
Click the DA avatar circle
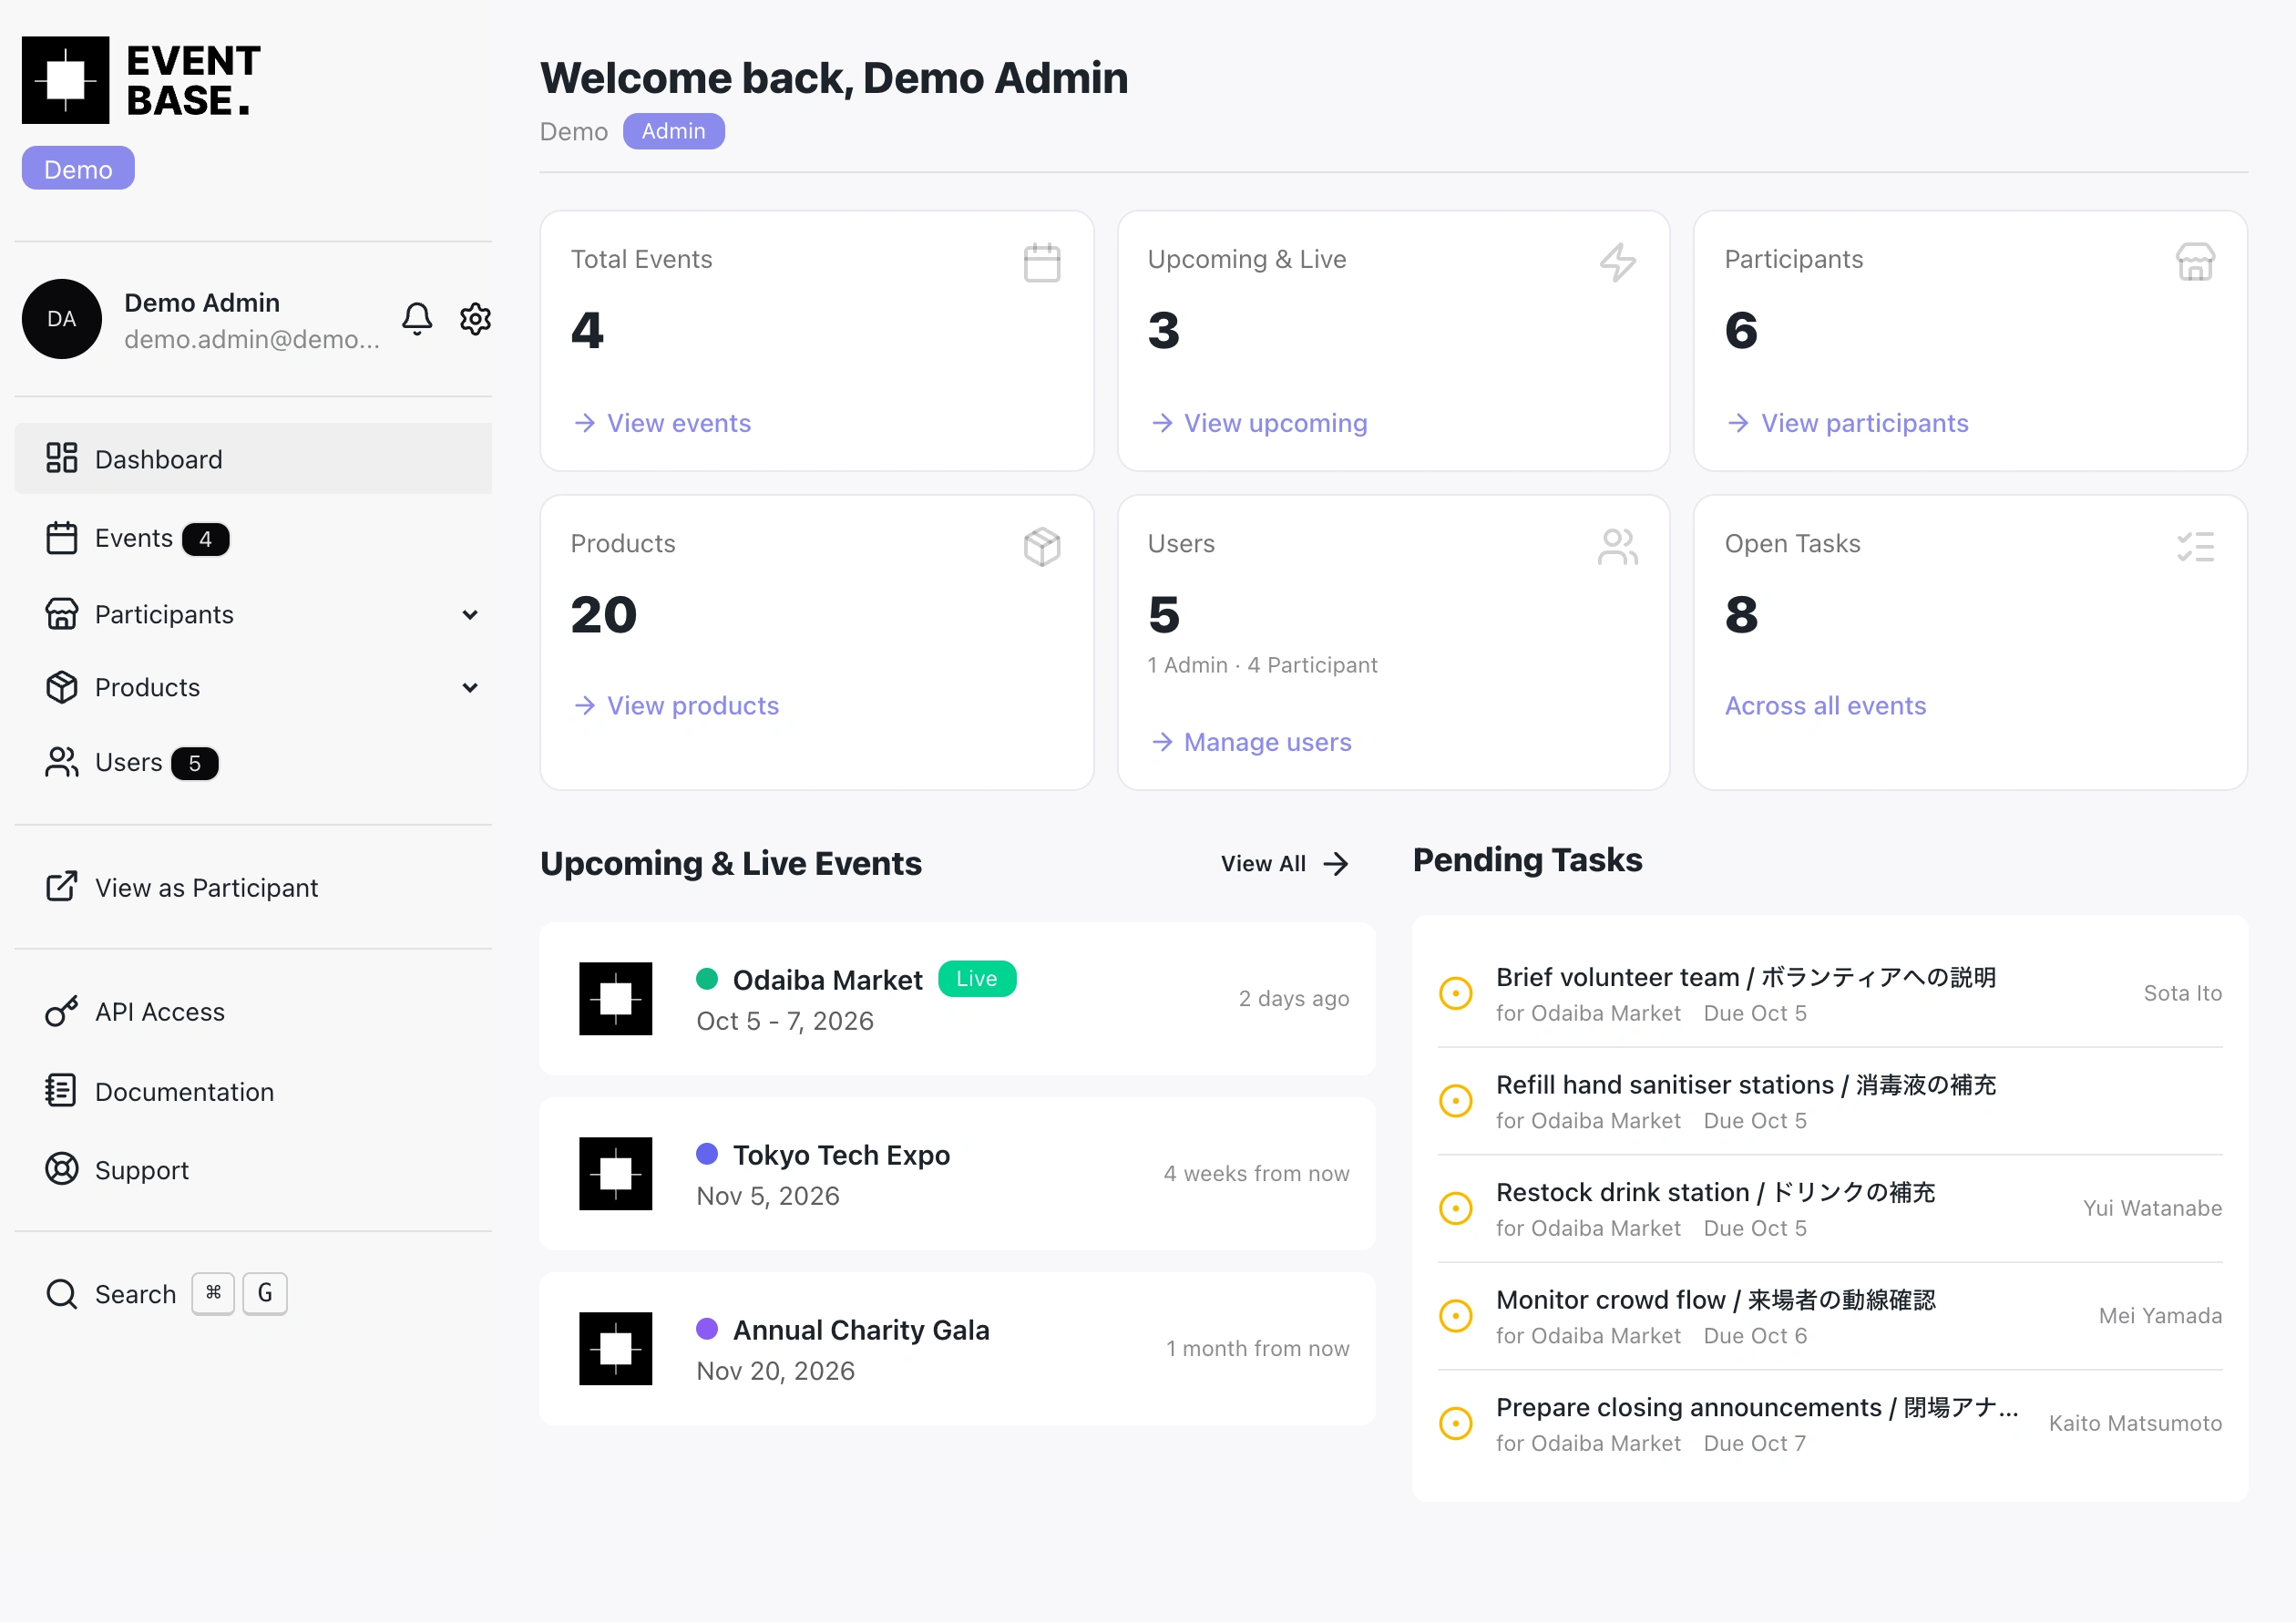point(62,319)
